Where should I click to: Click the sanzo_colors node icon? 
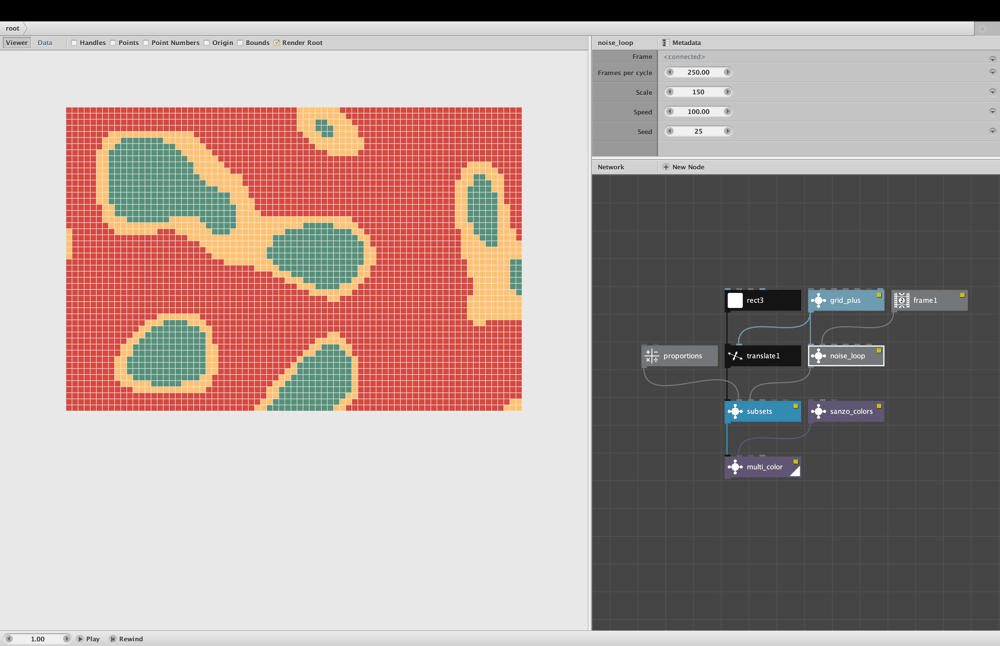[x=818, y=411]
